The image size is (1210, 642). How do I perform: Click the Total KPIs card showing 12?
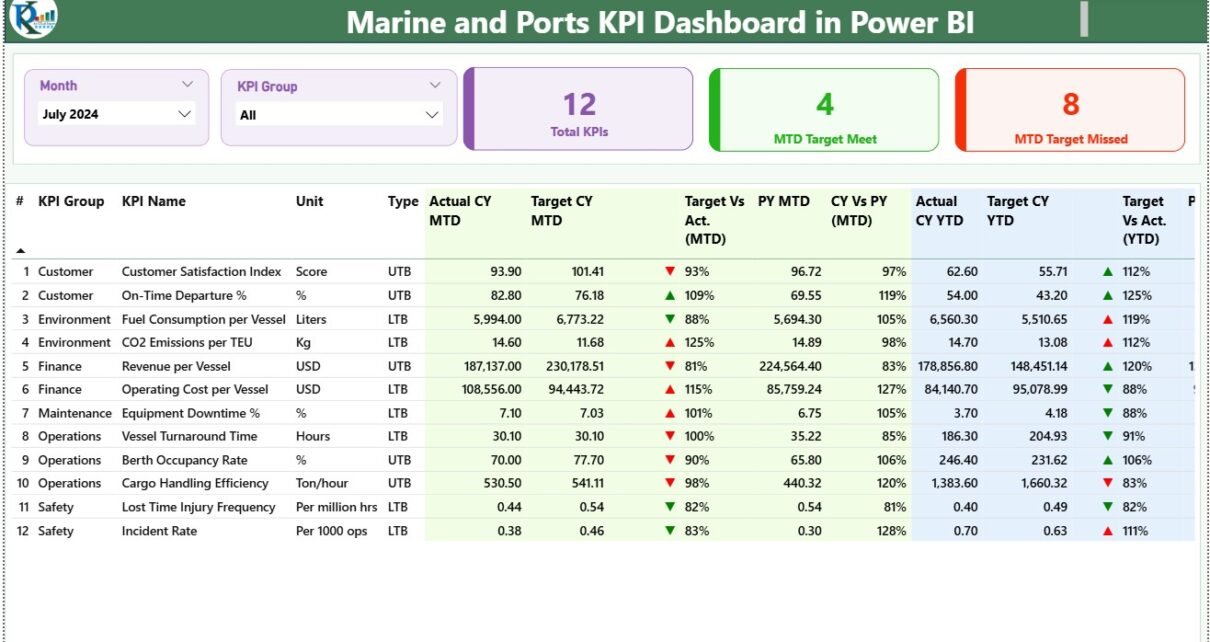coord(579,110)
